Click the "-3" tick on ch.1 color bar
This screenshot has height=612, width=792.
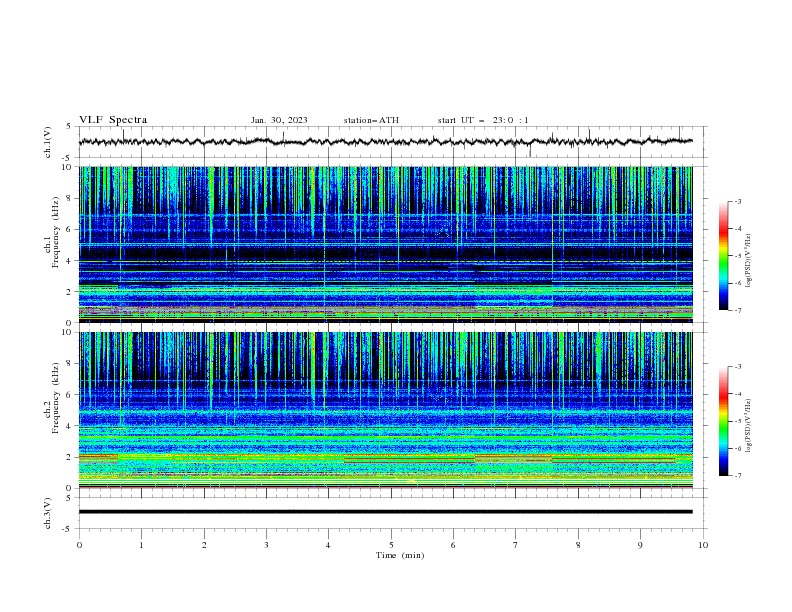coord(738,201)
